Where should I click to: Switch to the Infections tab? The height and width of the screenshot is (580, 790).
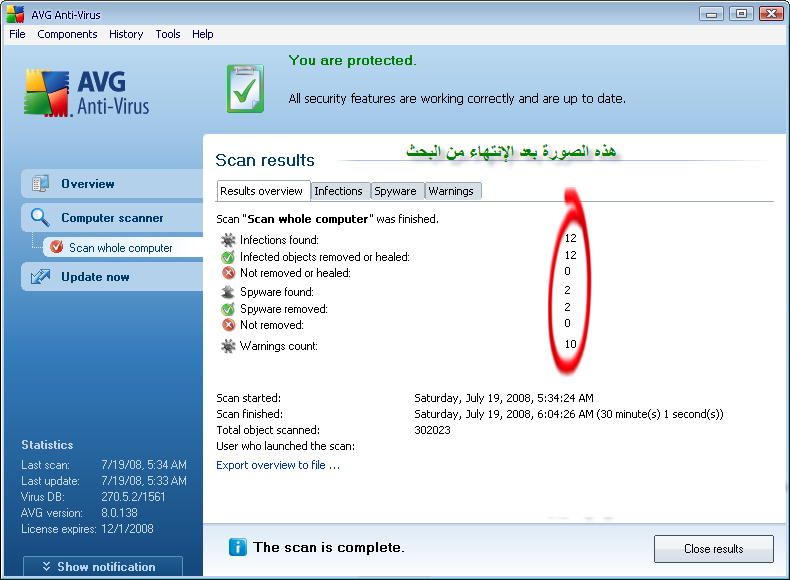(338, 191)
